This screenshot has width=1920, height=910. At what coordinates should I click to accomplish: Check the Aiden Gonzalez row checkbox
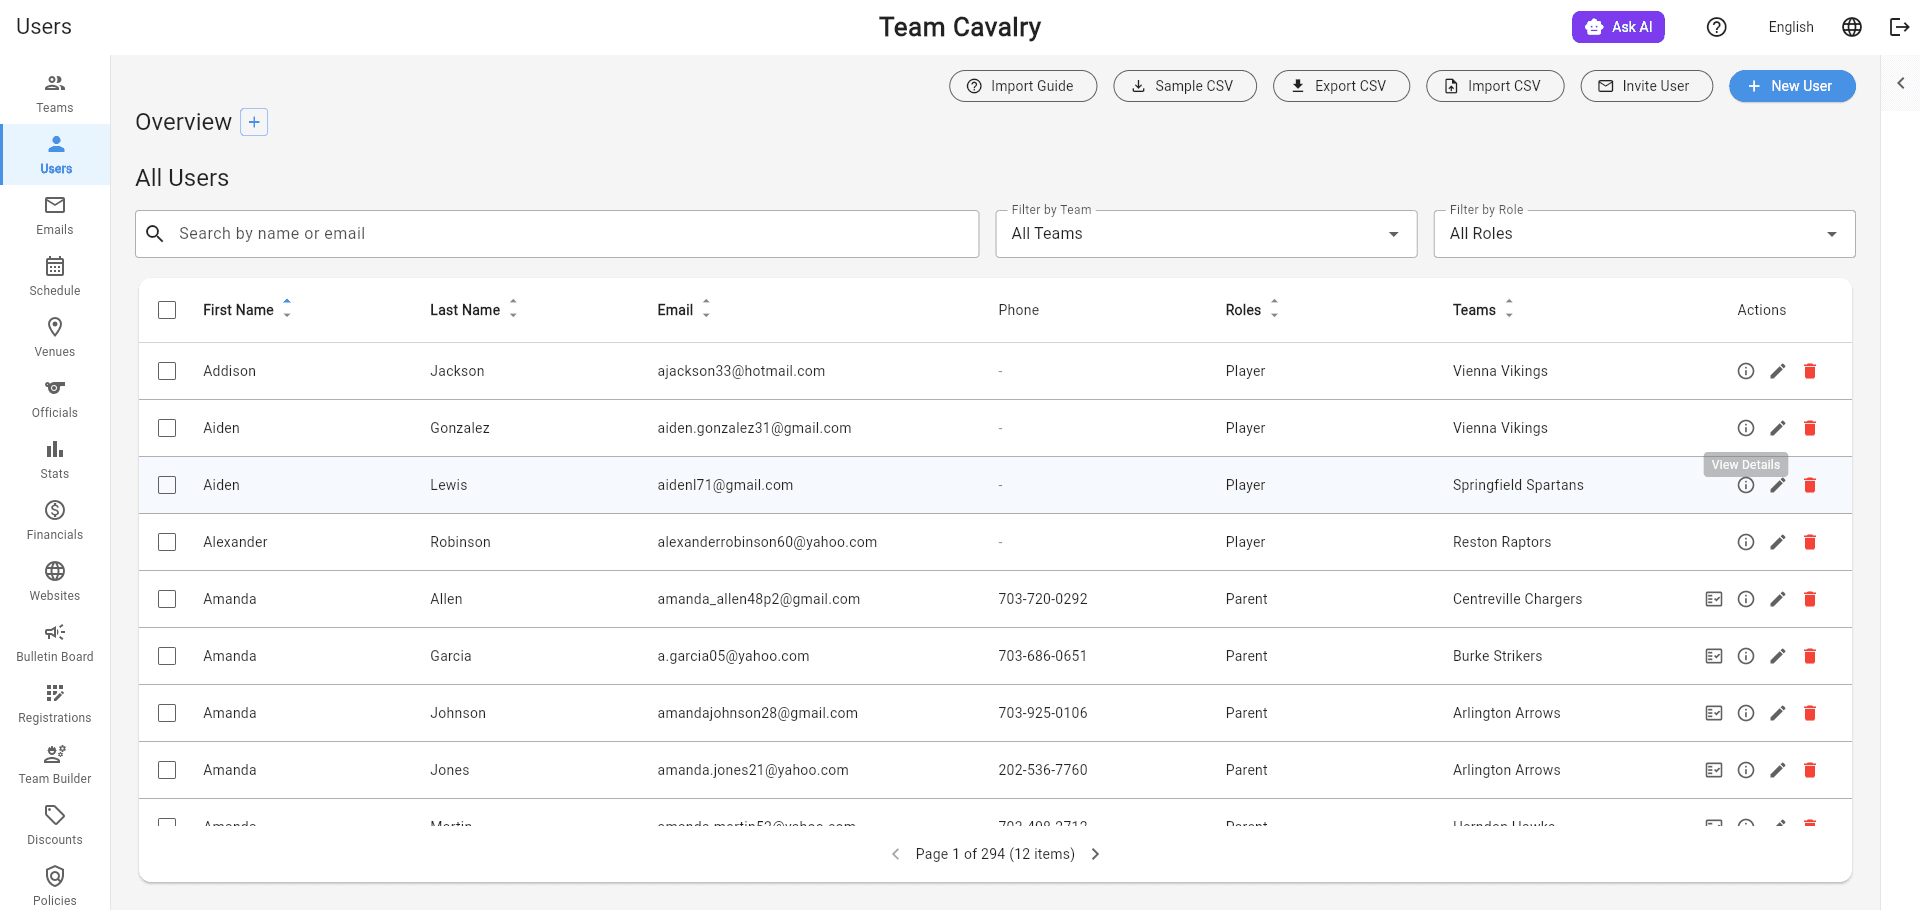167,428
